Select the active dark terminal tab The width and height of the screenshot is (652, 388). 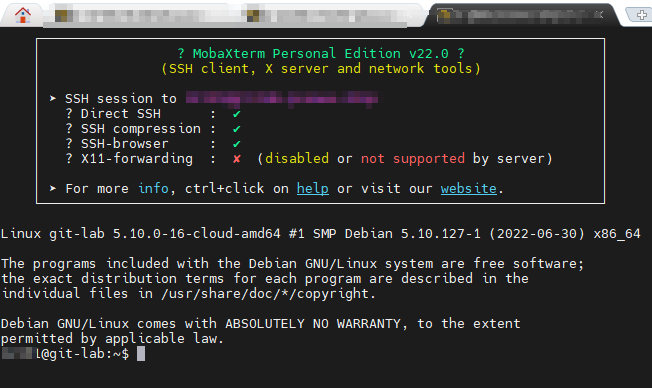pos(522,15)
